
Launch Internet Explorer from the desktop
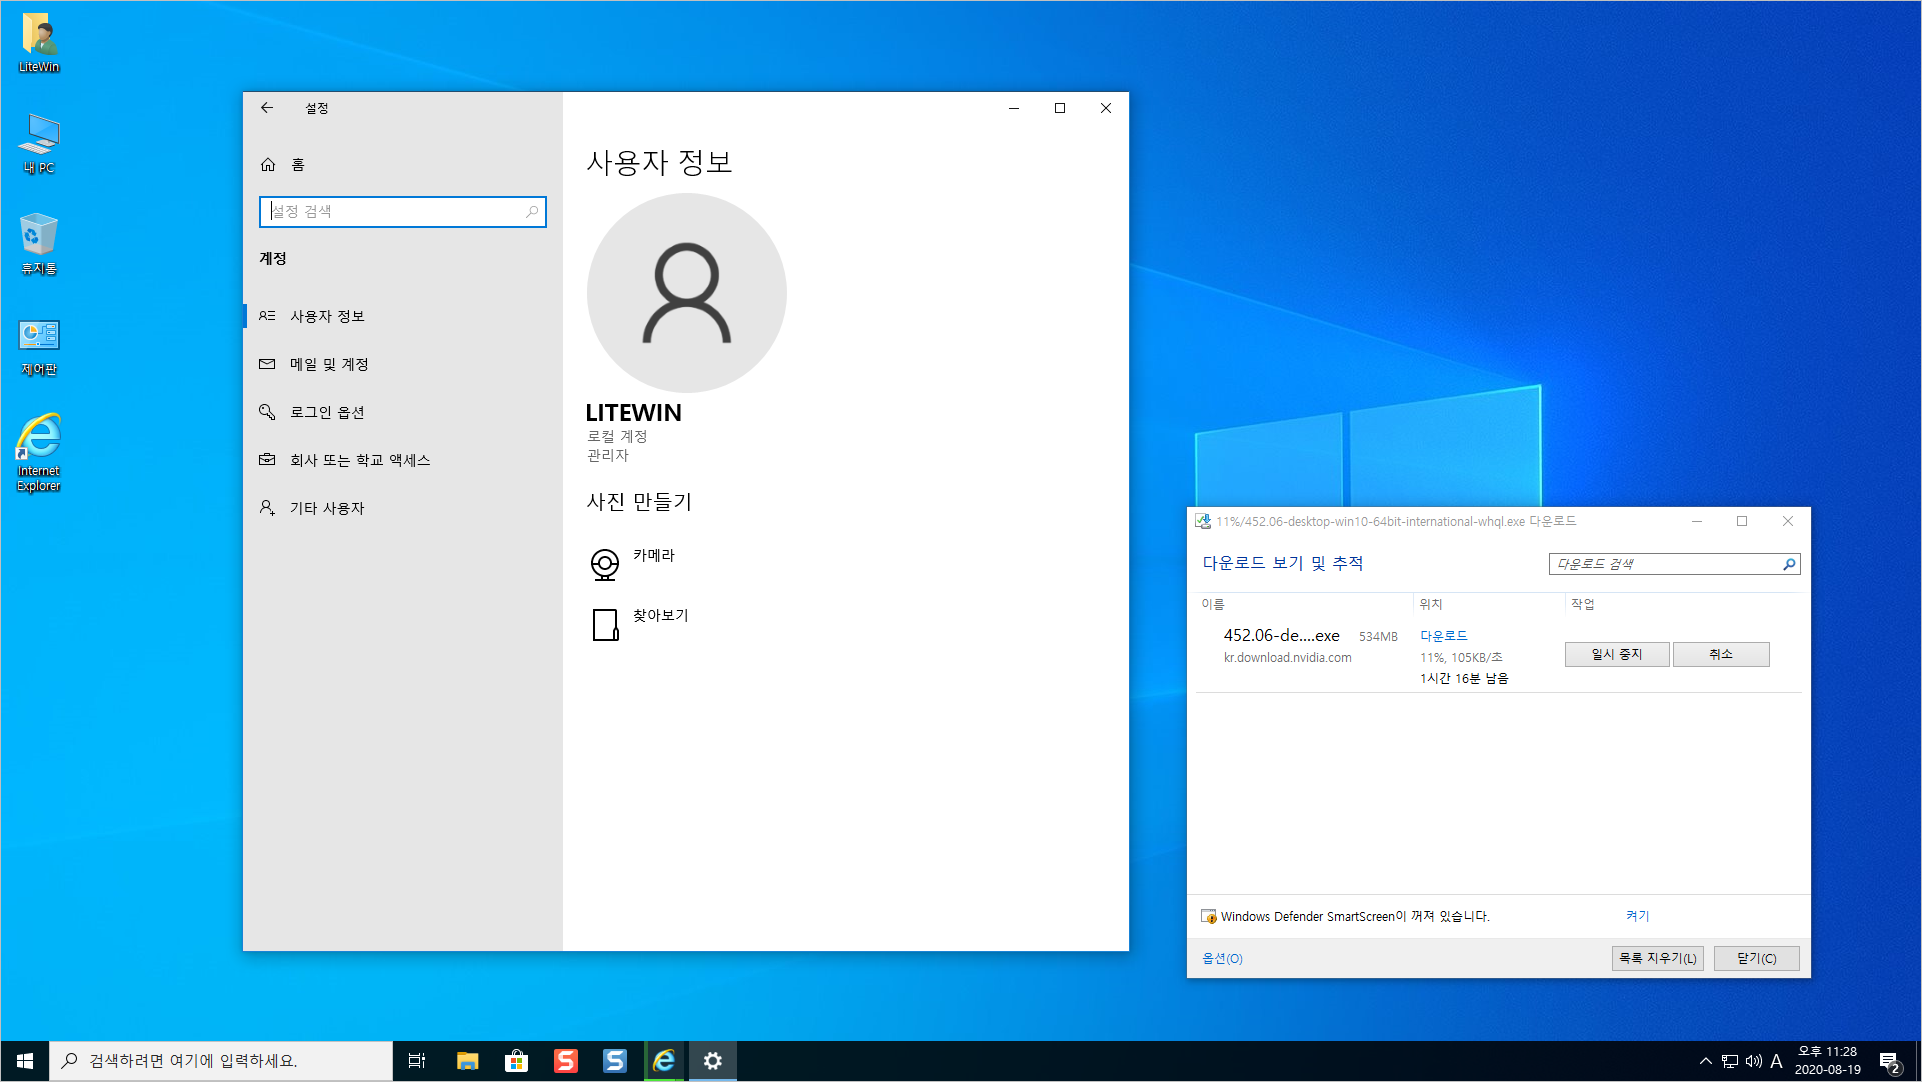(39, 452)
